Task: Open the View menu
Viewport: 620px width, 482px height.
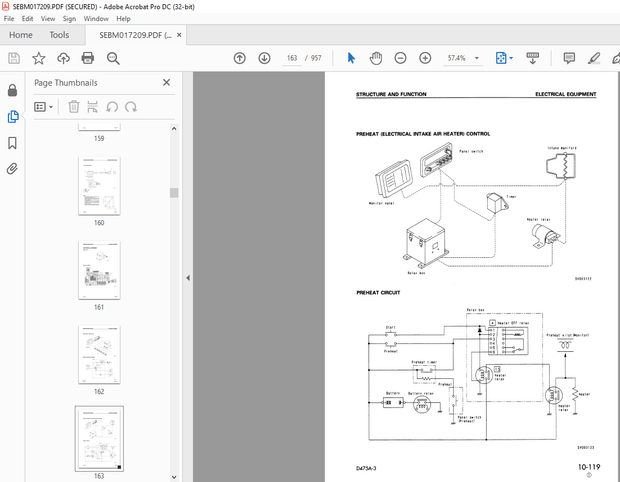Action: [48, 19]
